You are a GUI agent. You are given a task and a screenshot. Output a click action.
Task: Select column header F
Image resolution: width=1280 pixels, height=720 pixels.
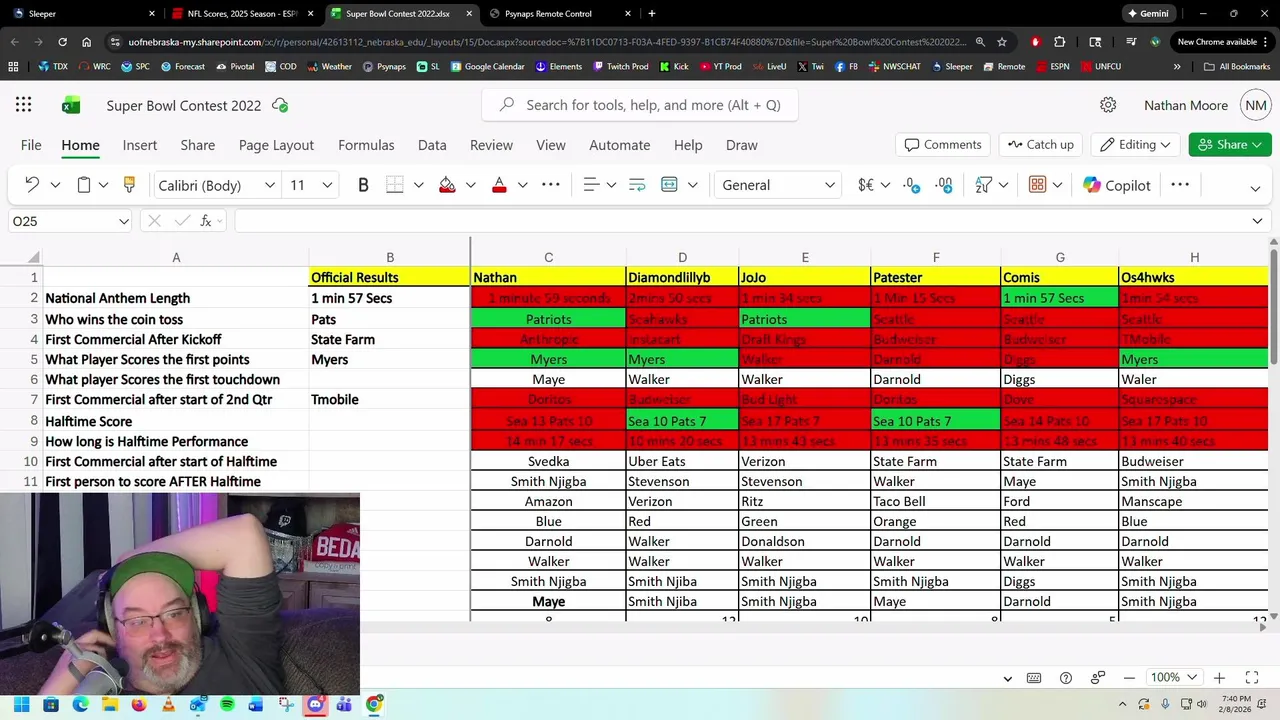click(936, 257)
